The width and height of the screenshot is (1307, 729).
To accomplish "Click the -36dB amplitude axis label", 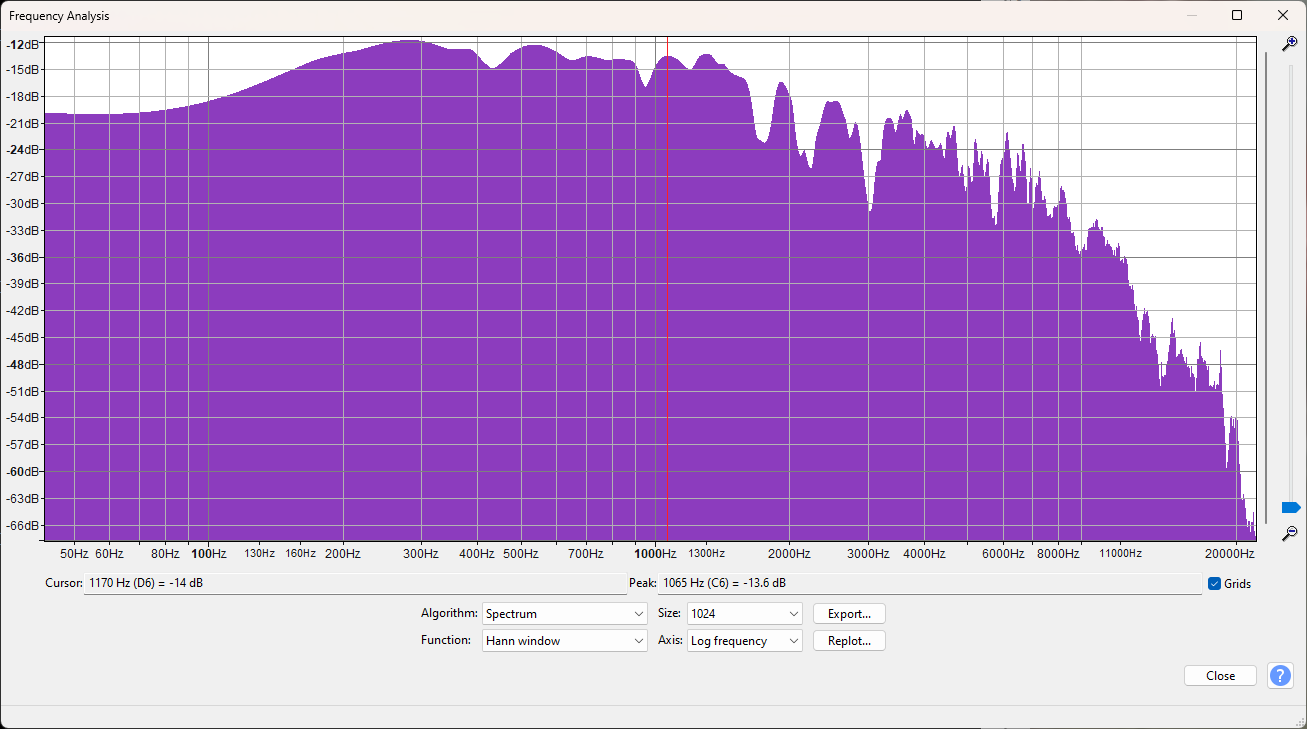I will (x=24, y=258).
